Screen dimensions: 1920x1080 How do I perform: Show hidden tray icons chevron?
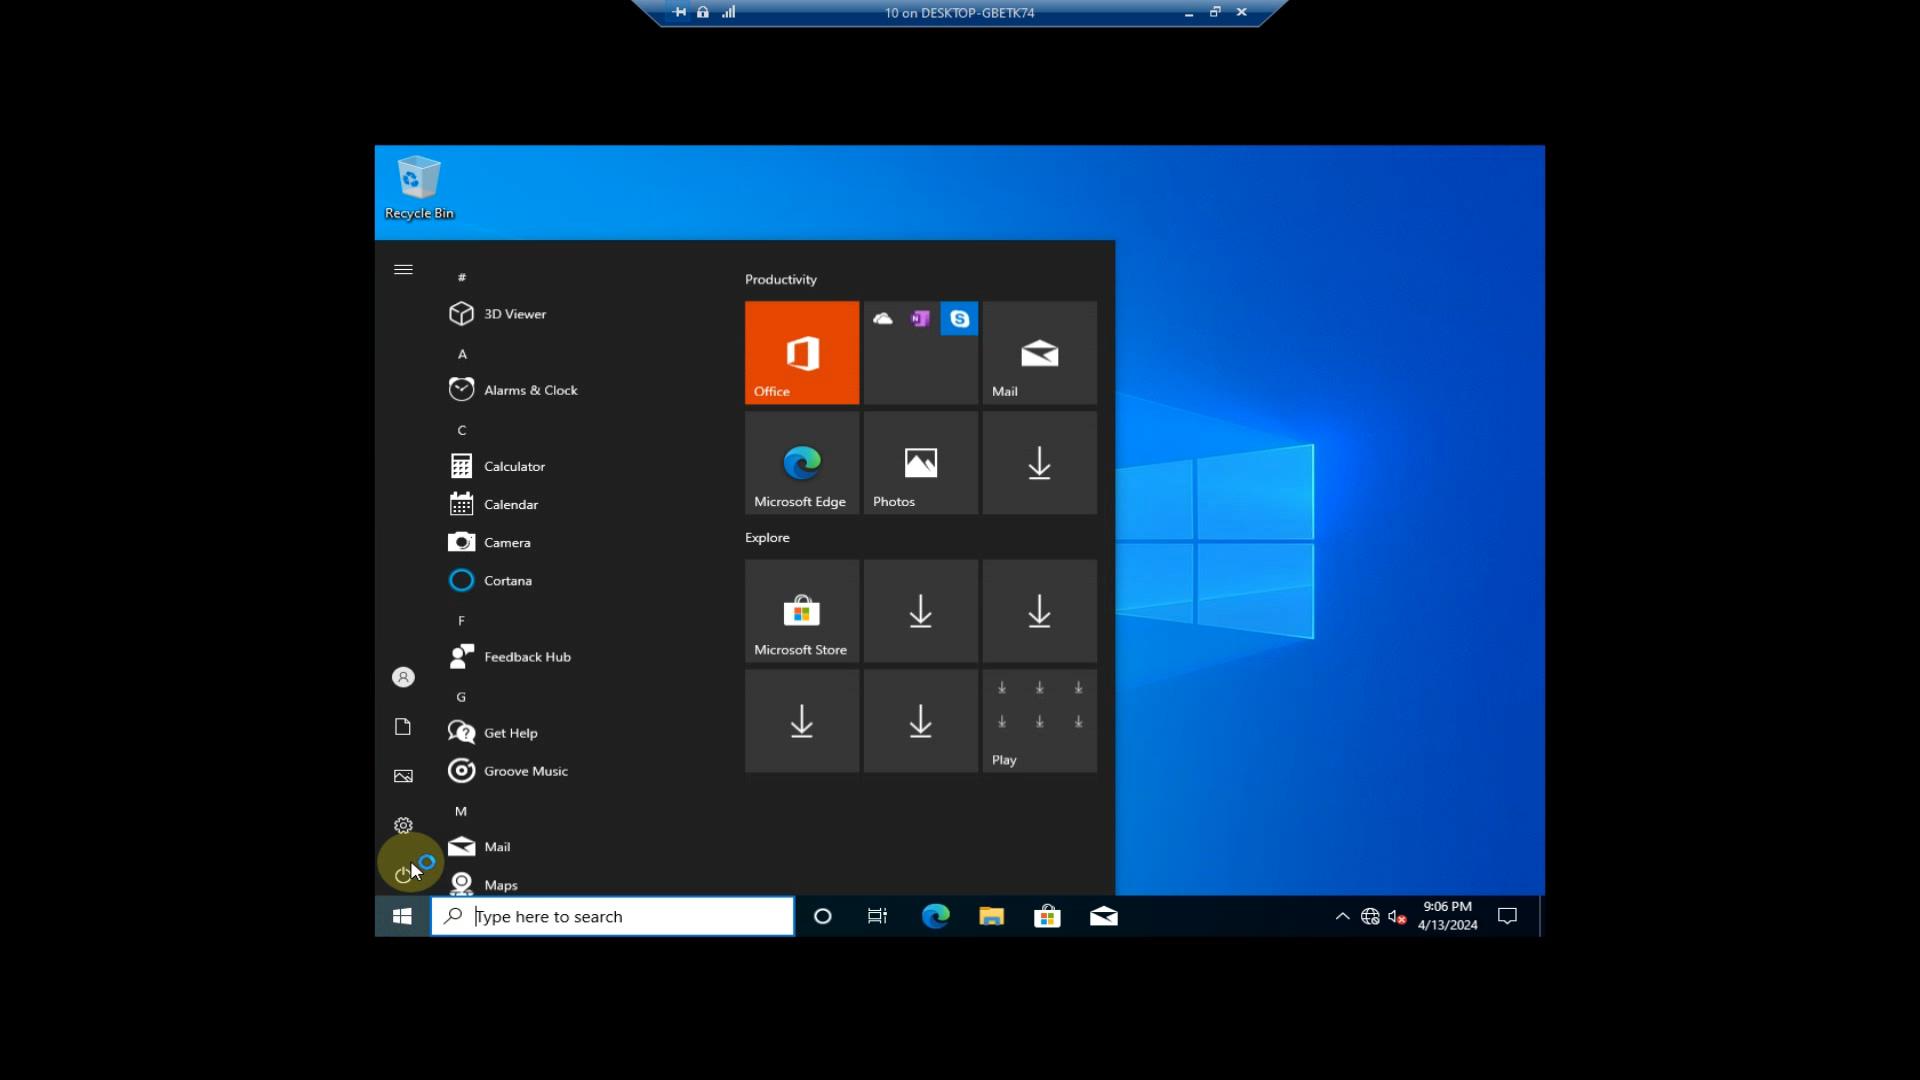(1342, 916)
